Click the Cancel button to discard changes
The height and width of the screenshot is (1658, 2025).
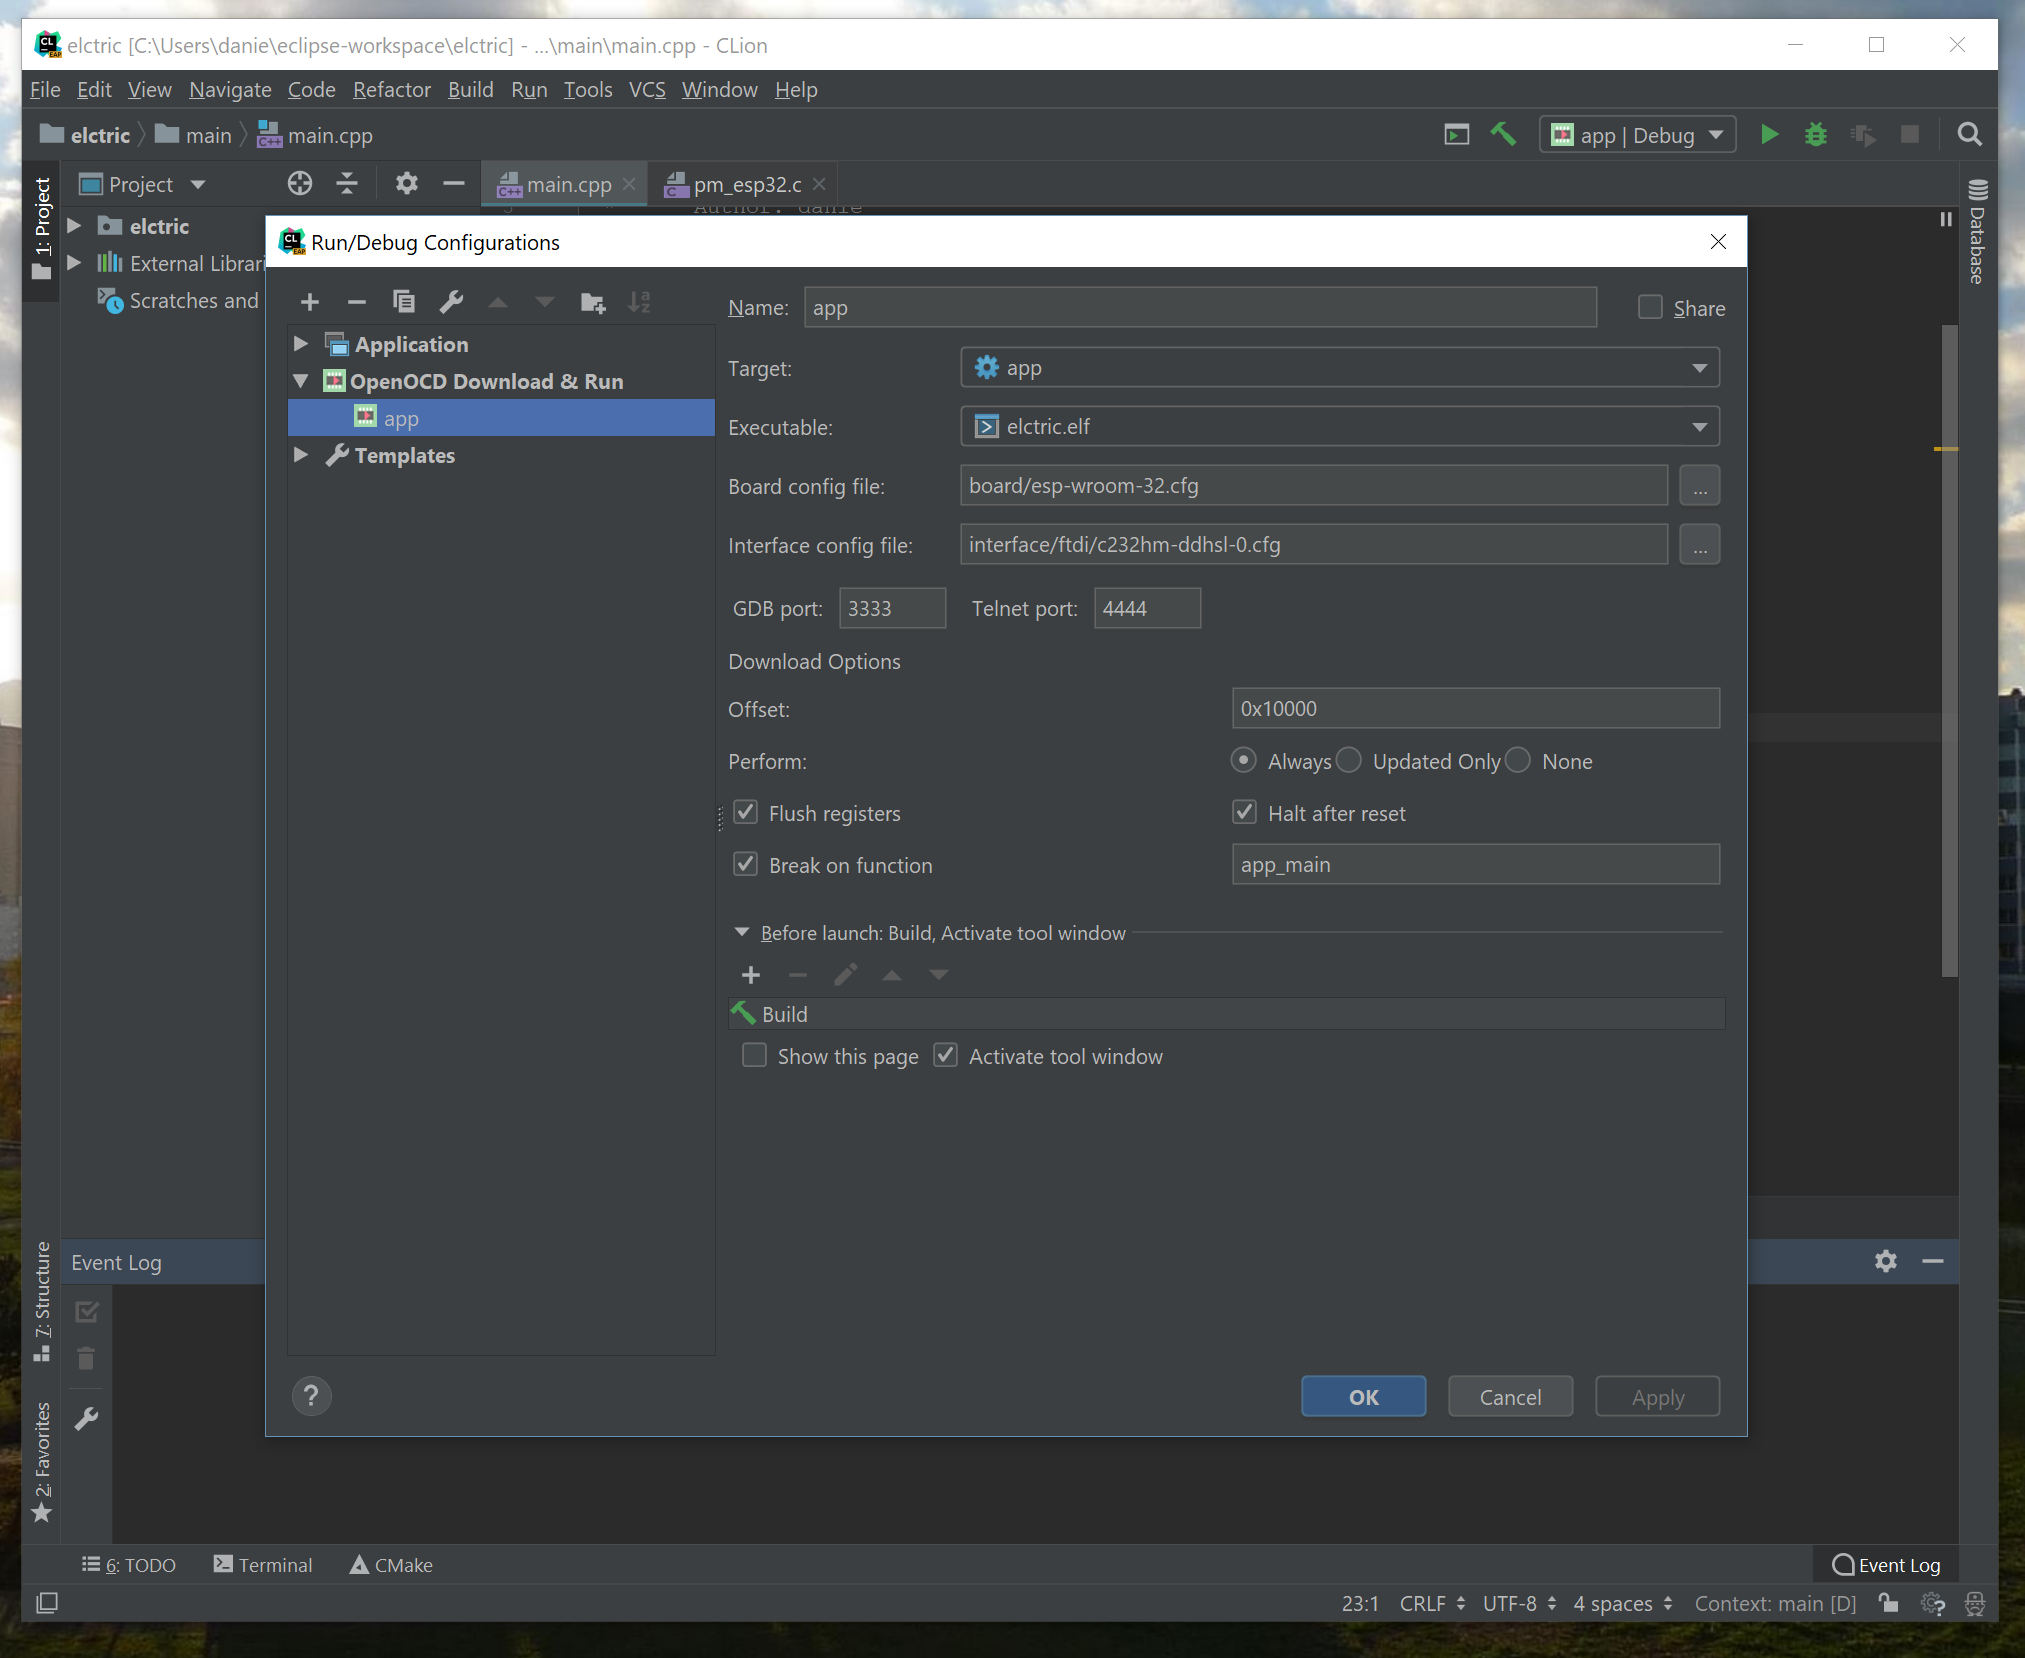[x=1509, y=1397]
